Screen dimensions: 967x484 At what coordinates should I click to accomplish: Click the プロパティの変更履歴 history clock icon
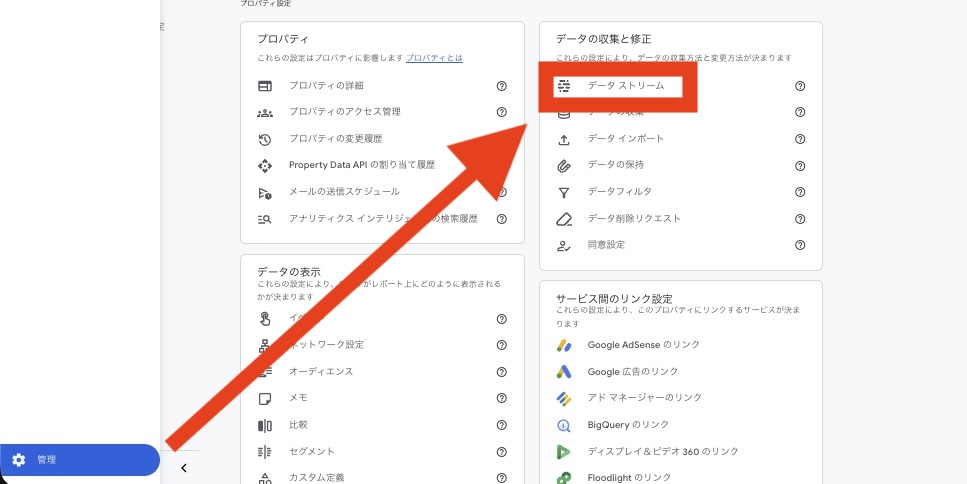[265, 140]
